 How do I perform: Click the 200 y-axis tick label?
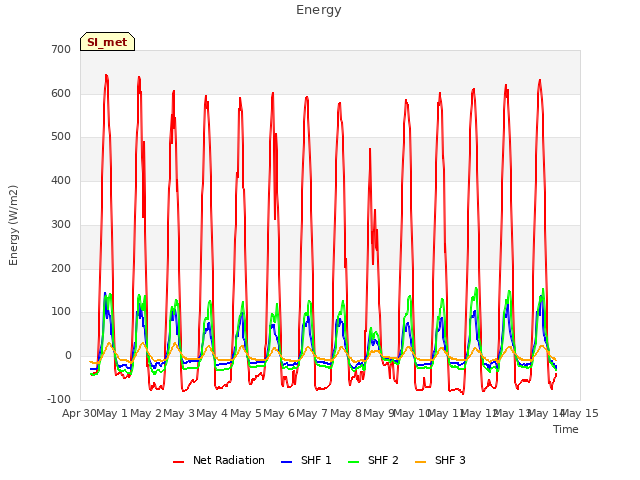pyautogui.click(x=61, y=269)
